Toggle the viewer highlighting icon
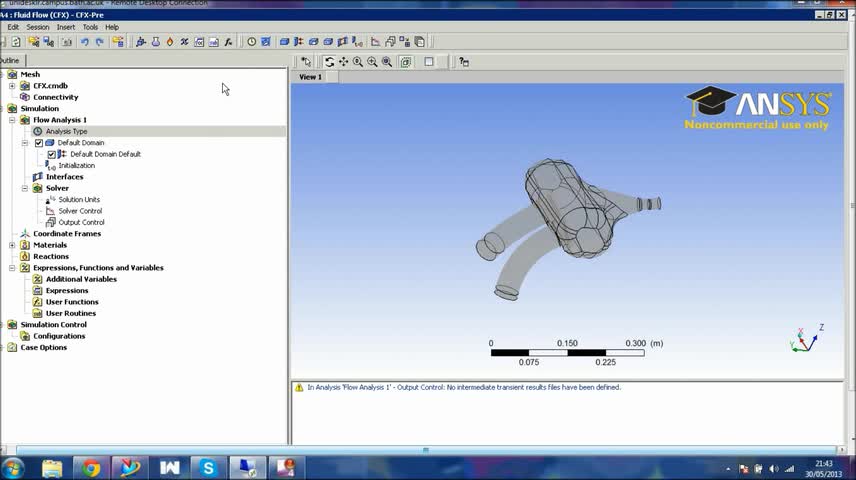 pyautogui.click(x=406, y=62)
